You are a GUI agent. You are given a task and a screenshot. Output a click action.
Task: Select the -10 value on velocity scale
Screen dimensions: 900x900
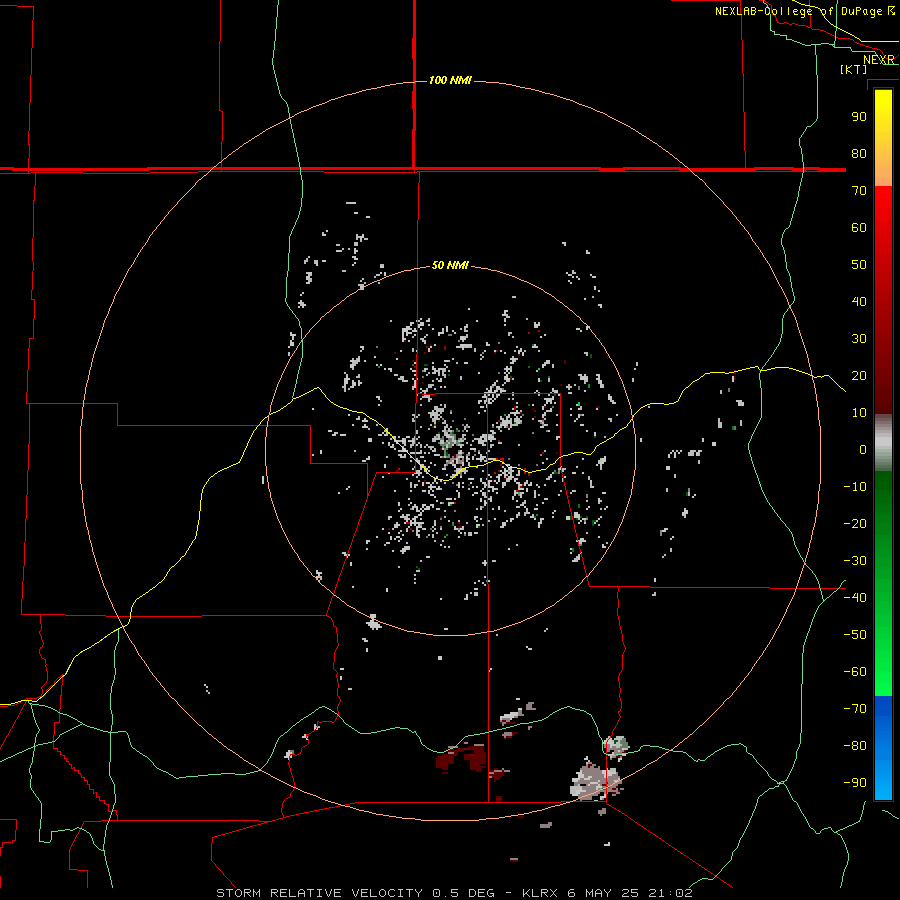[855, 487]
